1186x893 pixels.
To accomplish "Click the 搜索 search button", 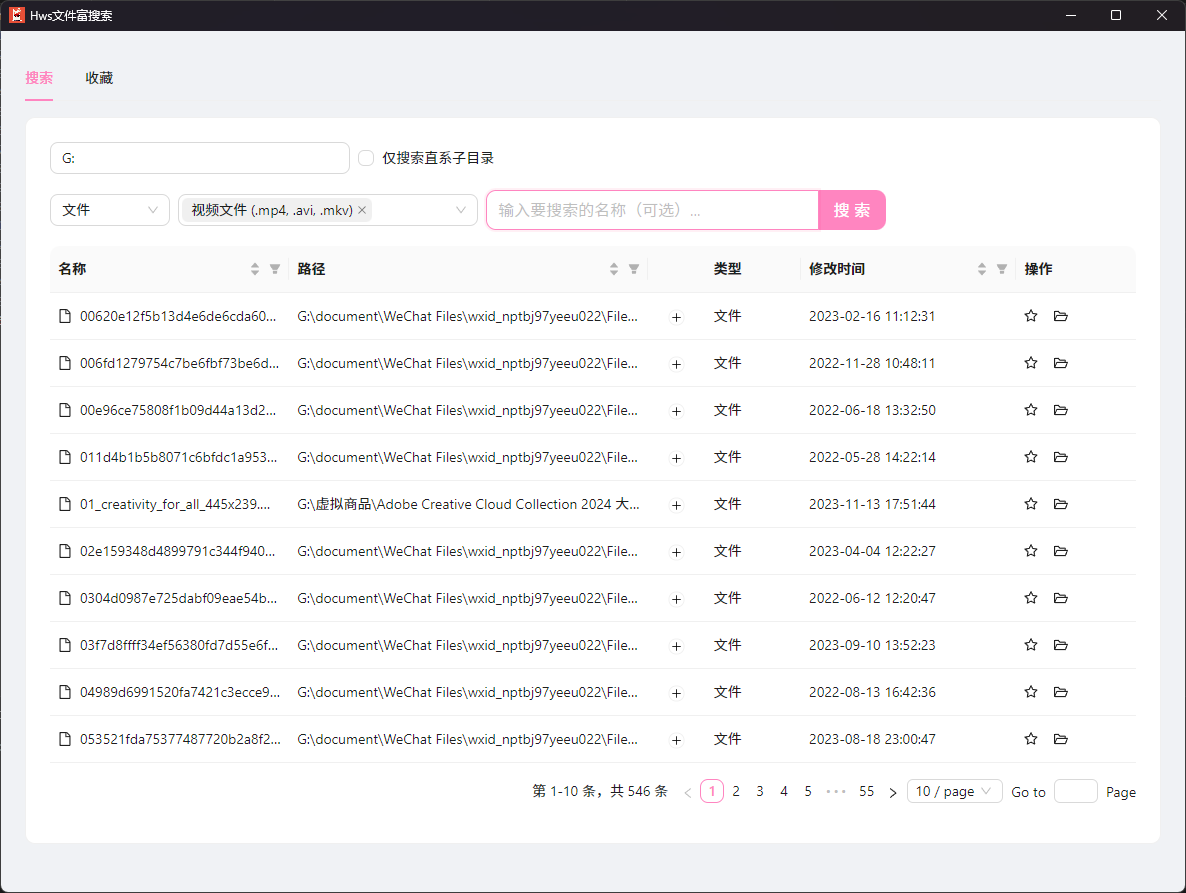I will 851,210.
